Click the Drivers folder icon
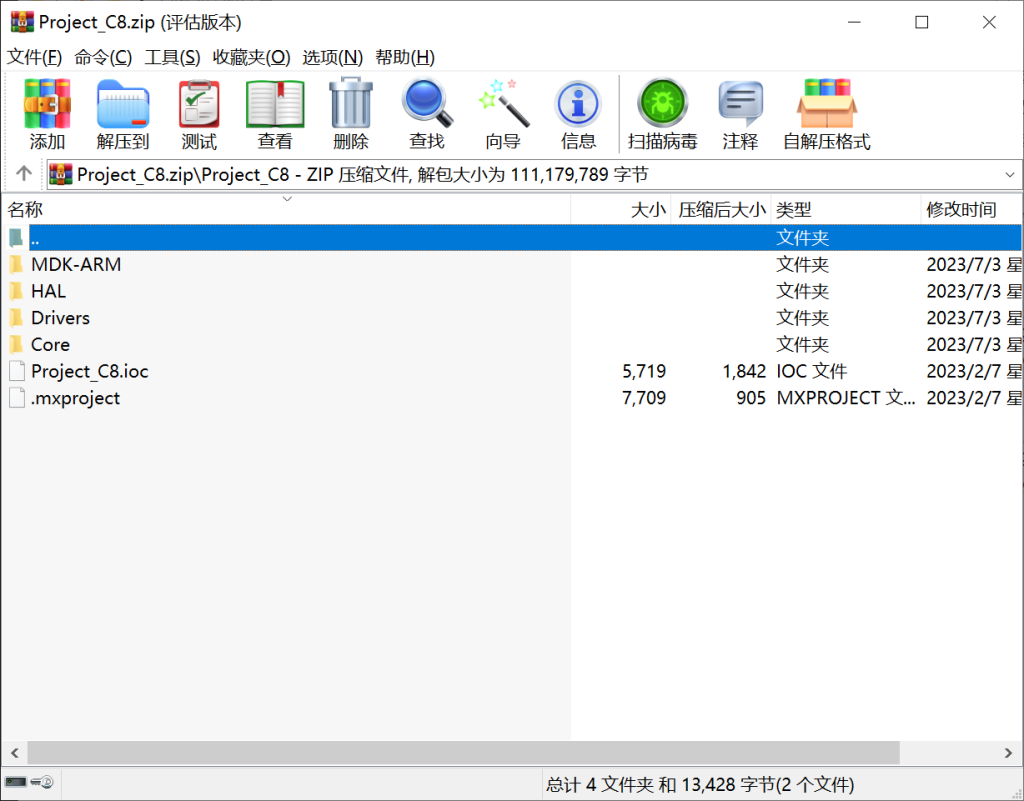The width and height of the screenshot is (1024, 801). (16, 318)
